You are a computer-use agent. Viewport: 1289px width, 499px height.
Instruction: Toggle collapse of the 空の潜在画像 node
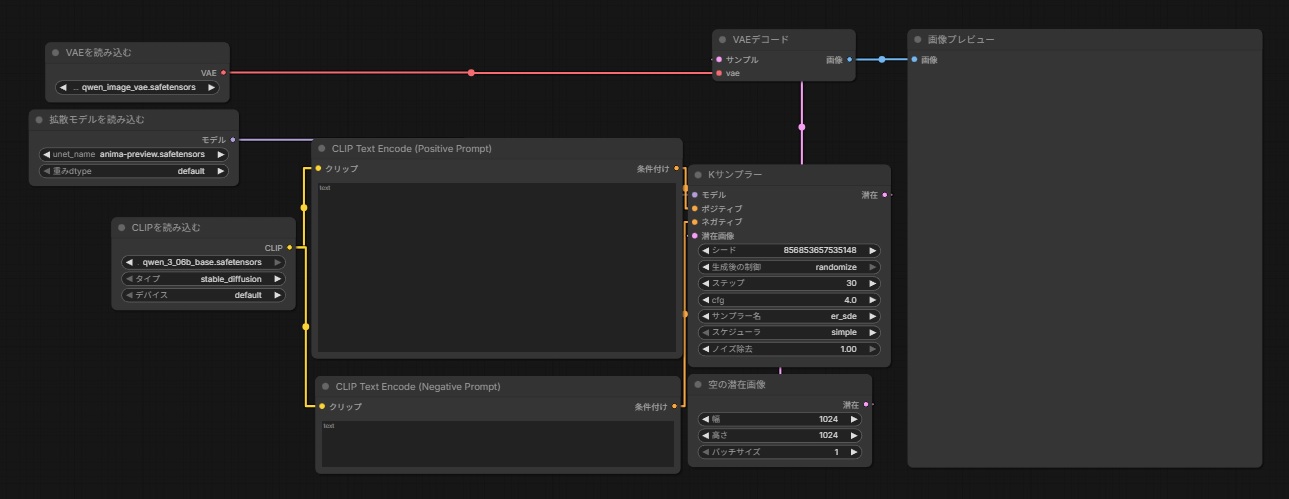coord(696,385)
